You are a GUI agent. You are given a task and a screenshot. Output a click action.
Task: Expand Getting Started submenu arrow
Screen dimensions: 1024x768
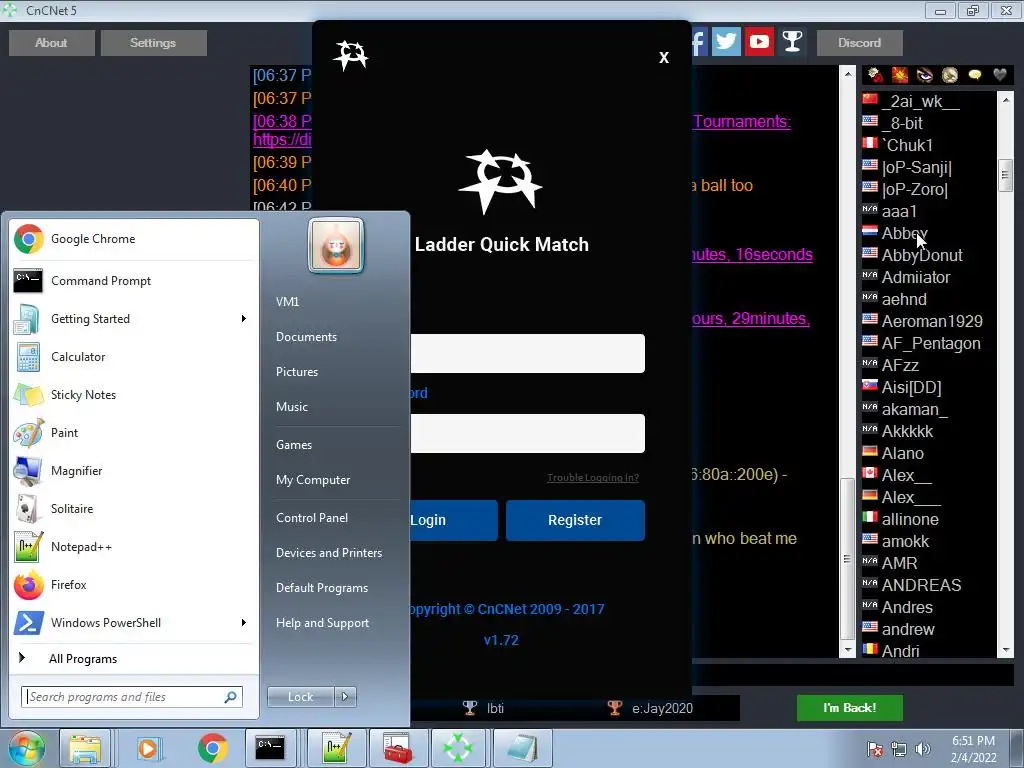coord(244,319)
